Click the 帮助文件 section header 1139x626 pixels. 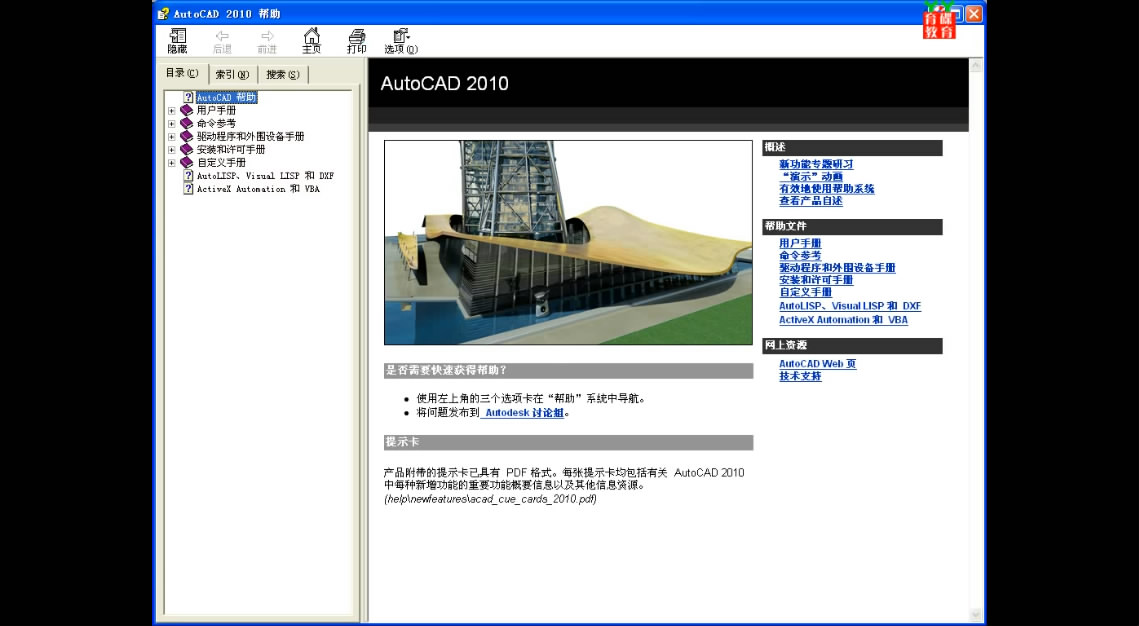[x=852, y=227]
